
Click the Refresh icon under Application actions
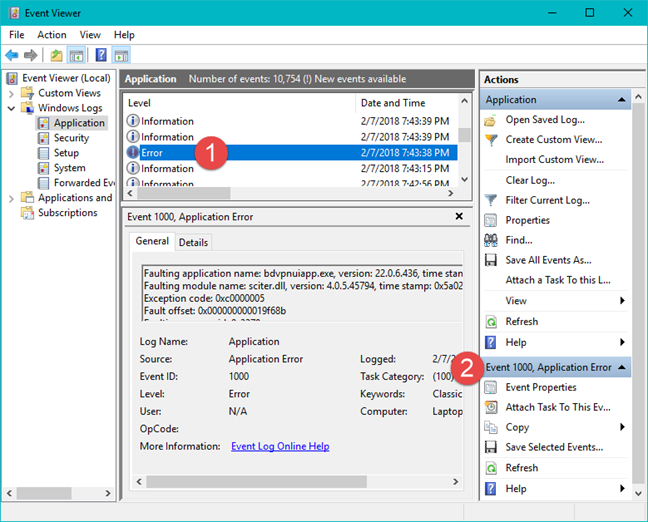click(x=491, y=322)
